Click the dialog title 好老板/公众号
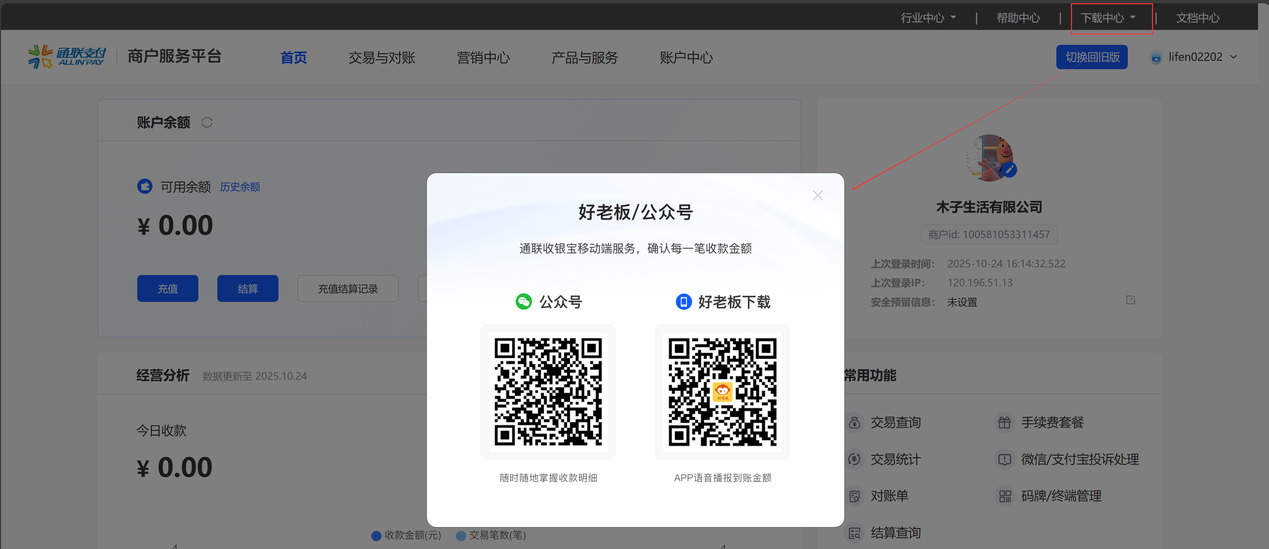Viewport: 1269px width, 549px height. pos(635,212)
